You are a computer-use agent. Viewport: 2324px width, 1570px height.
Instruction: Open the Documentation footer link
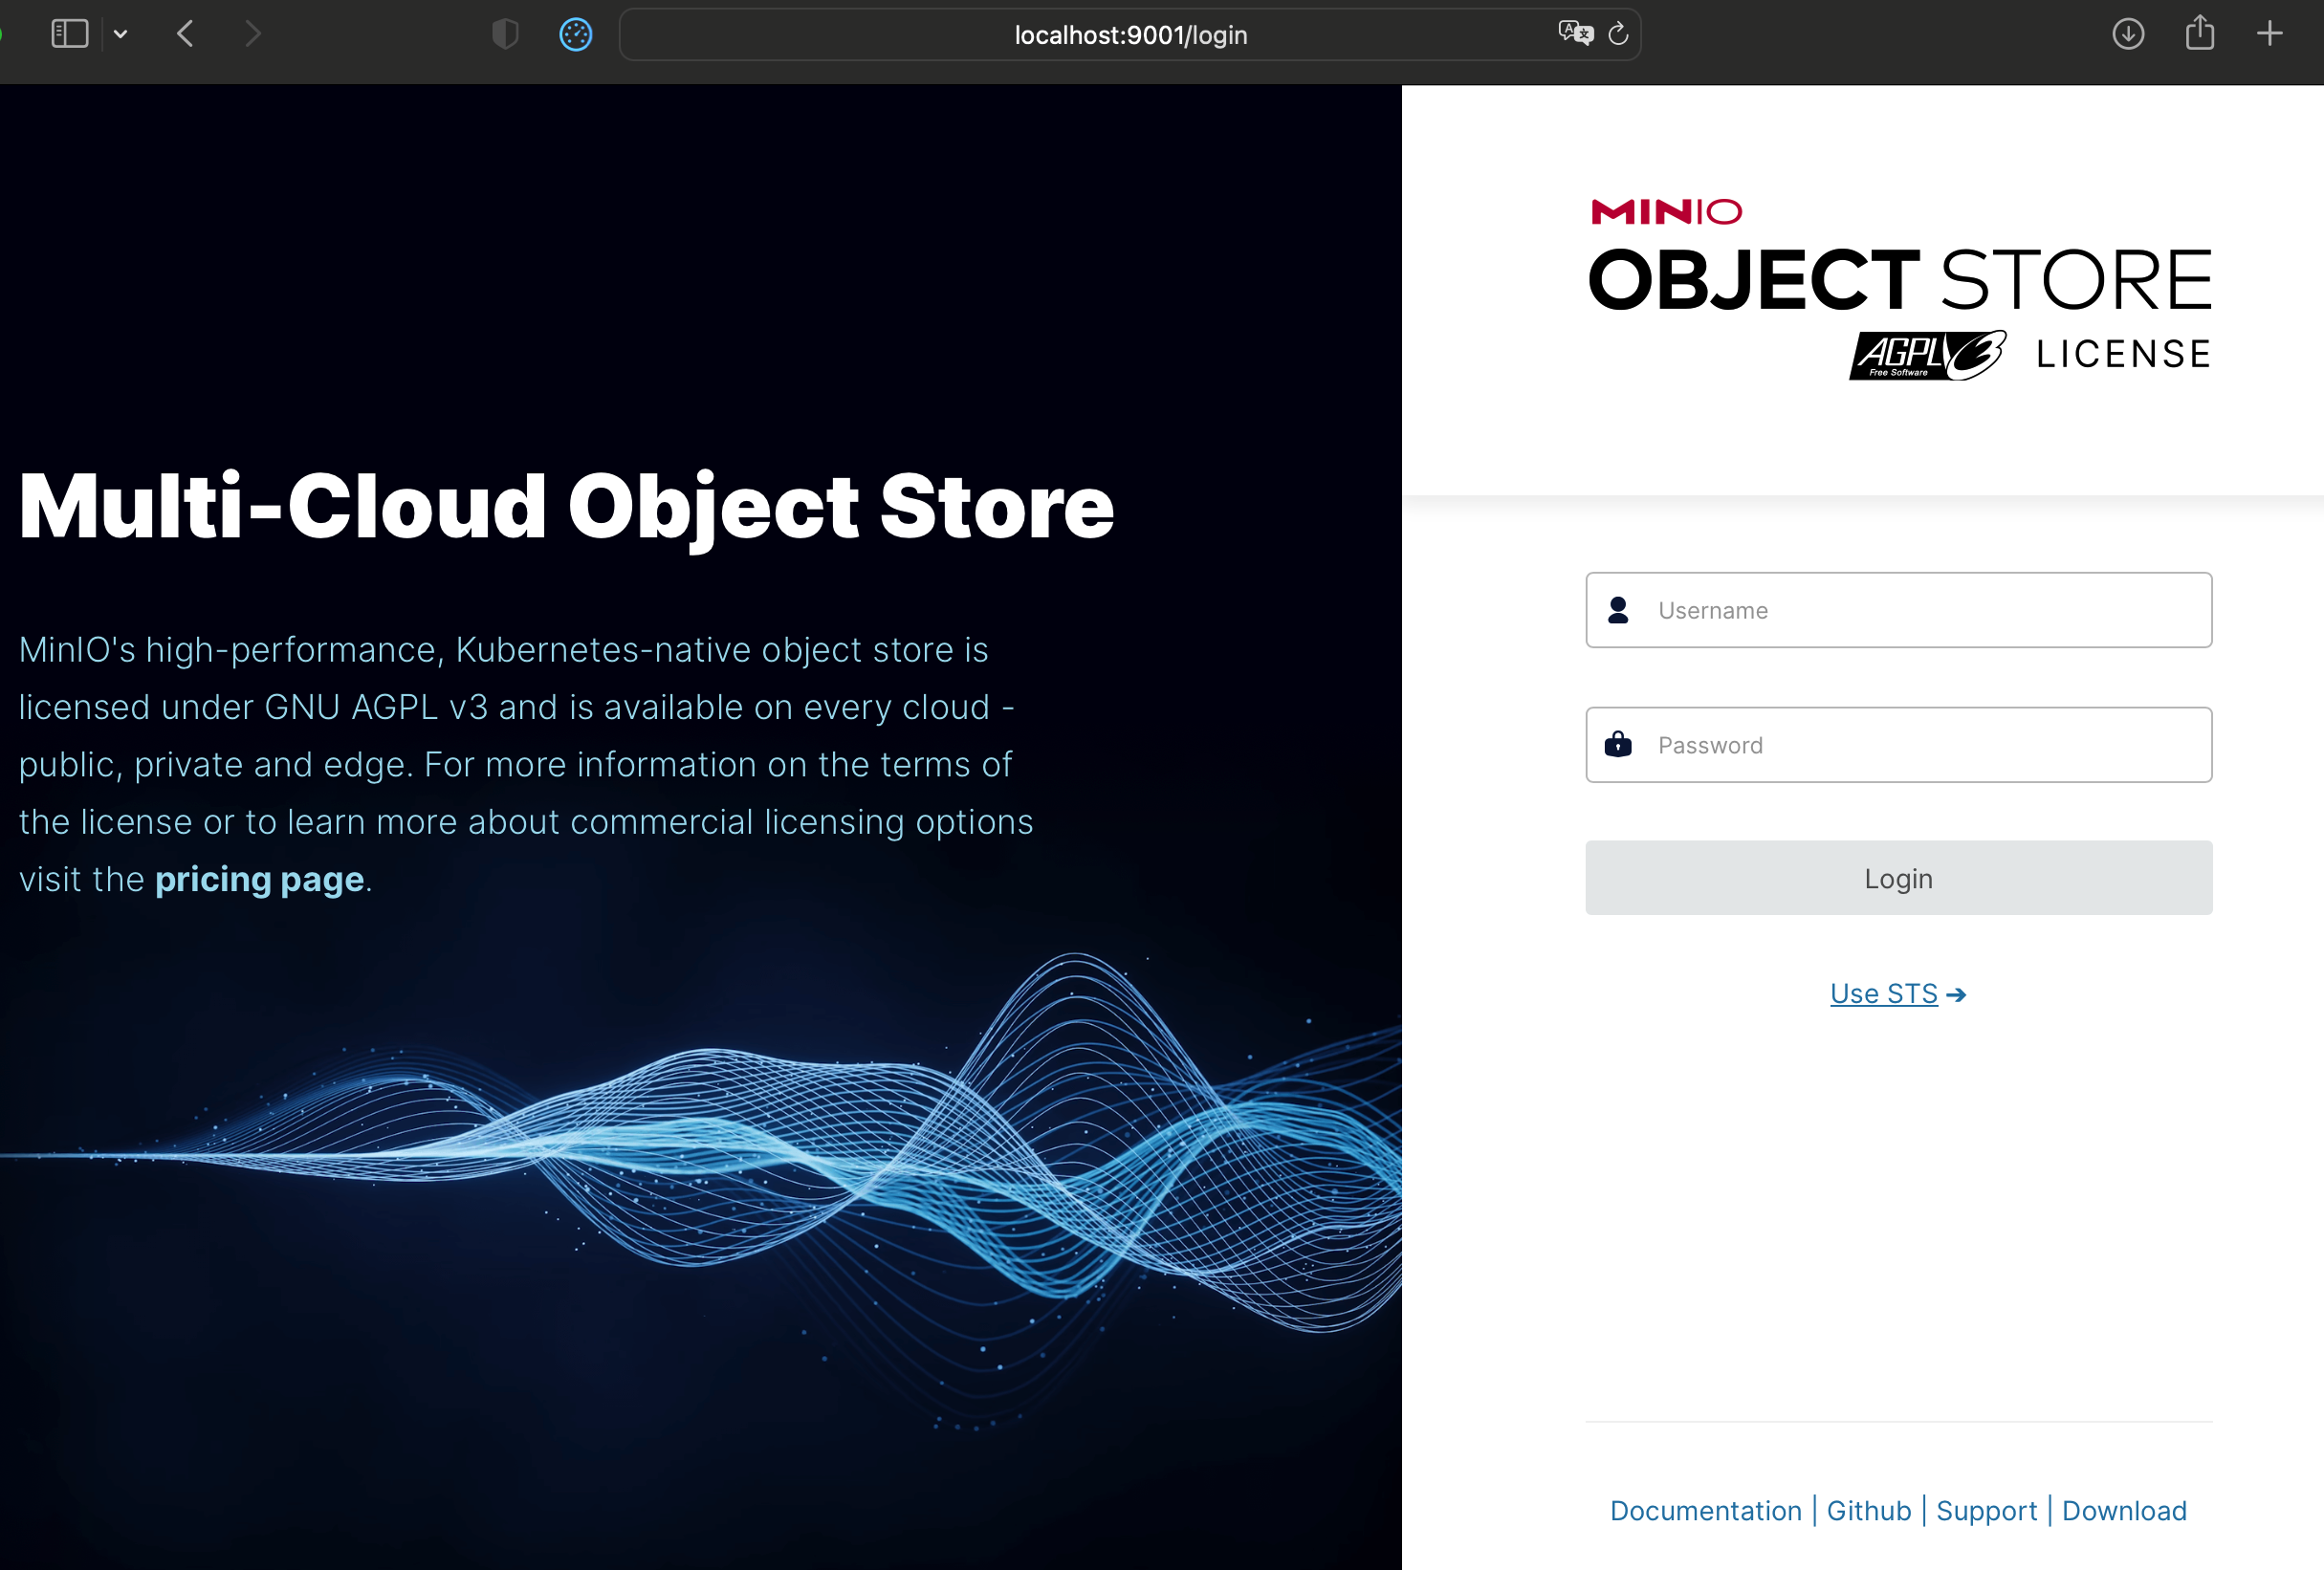tap(1705, 1510)
